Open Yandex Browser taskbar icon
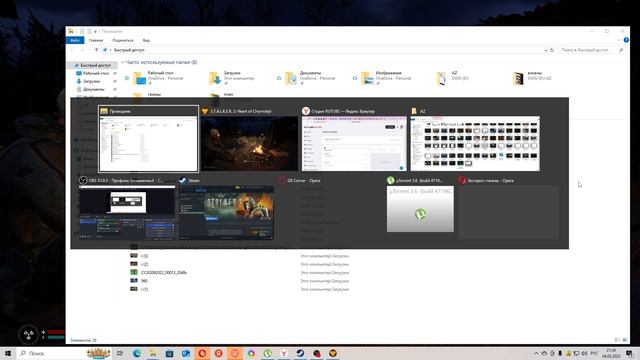The image size is (640, 360). click(284, 353)
